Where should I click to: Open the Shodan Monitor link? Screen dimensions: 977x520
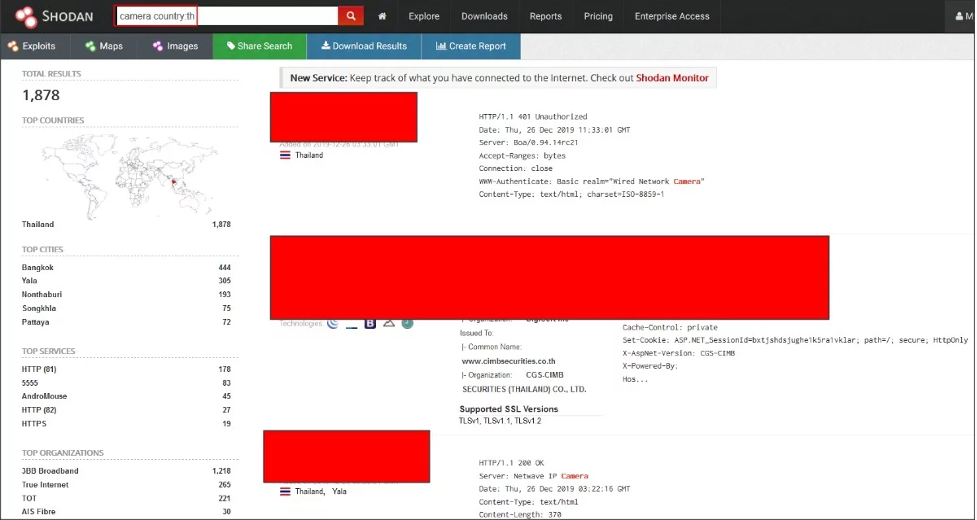point(672,78)
